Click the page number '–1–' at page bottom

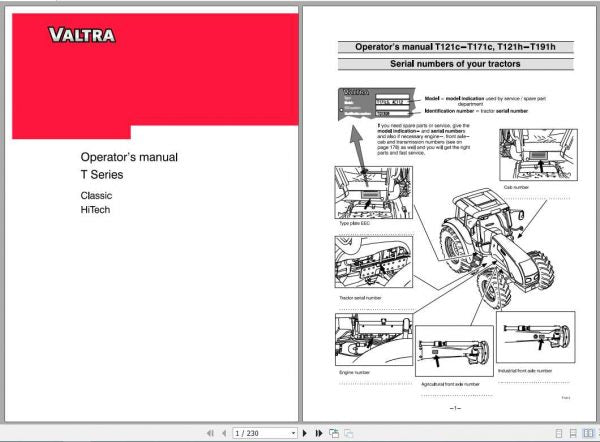coord(455,408)
